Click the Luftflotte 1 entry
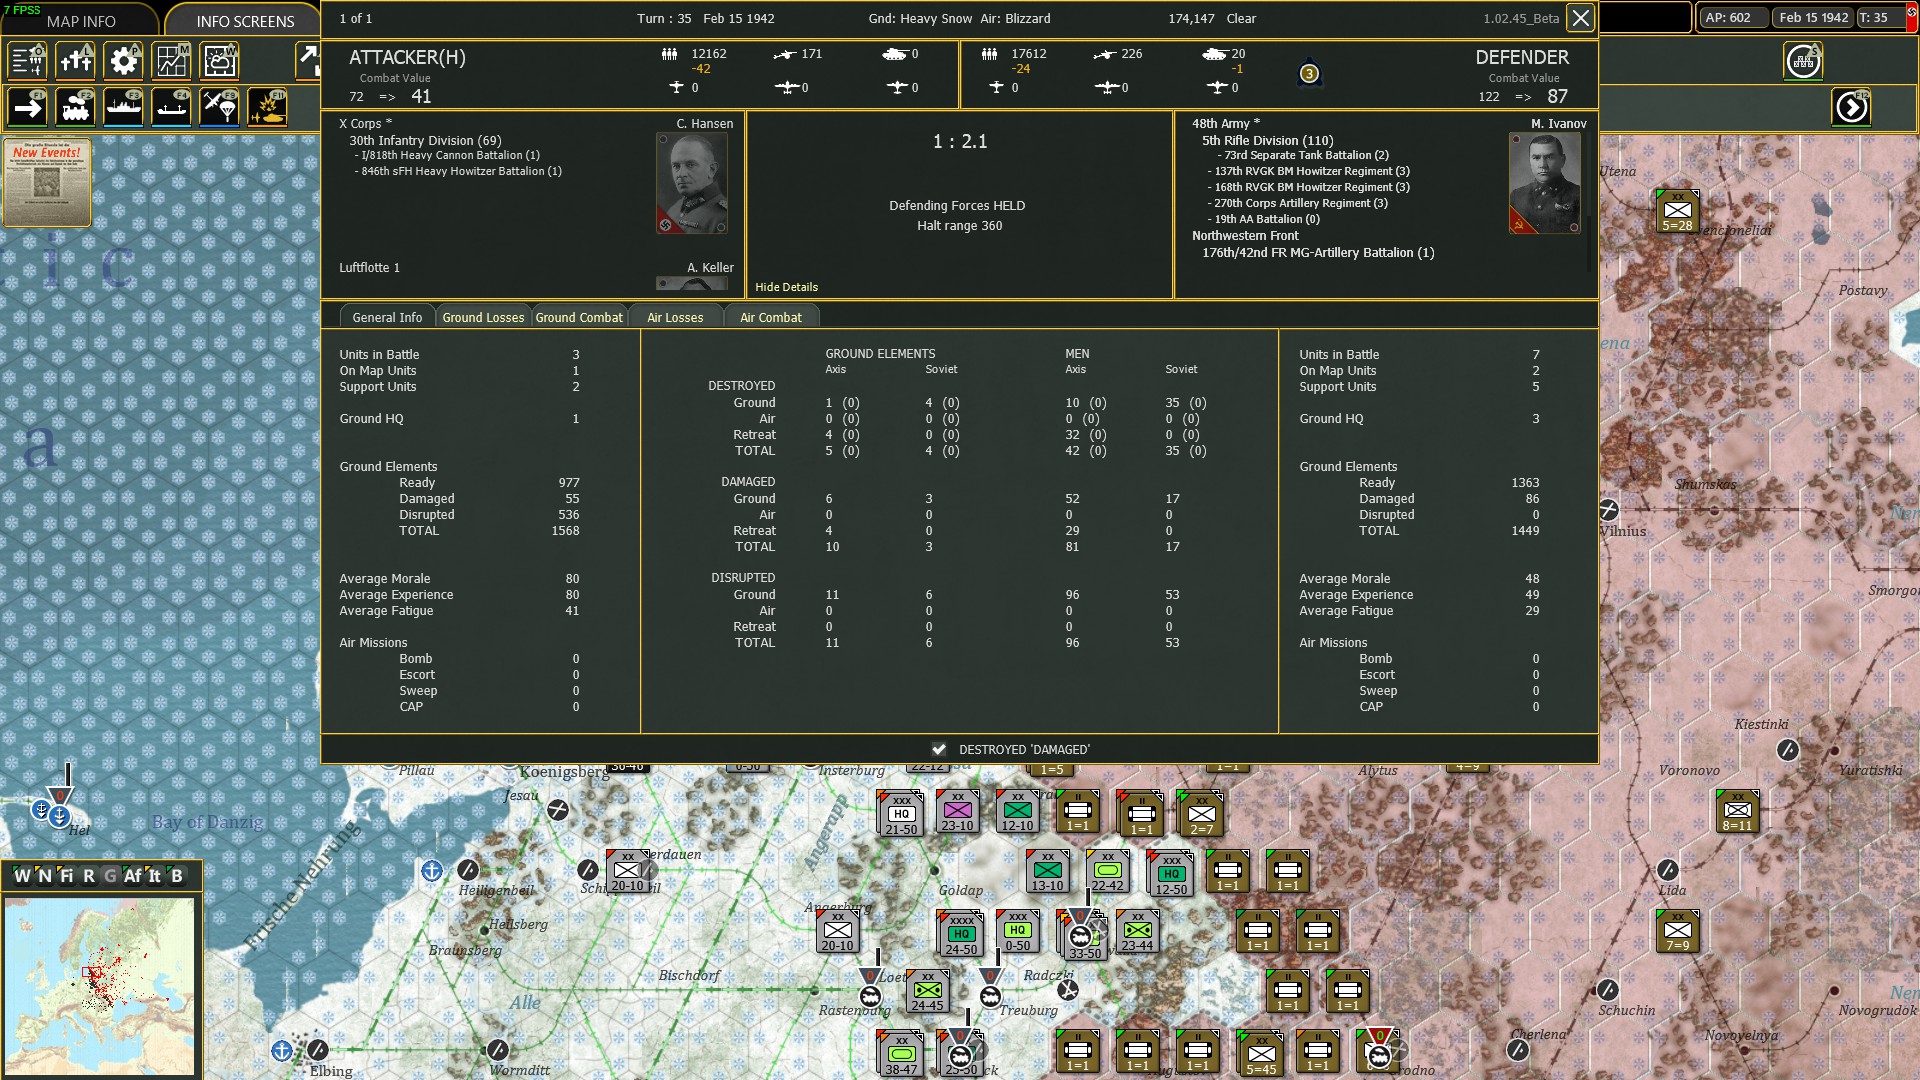 pos(369,268)
